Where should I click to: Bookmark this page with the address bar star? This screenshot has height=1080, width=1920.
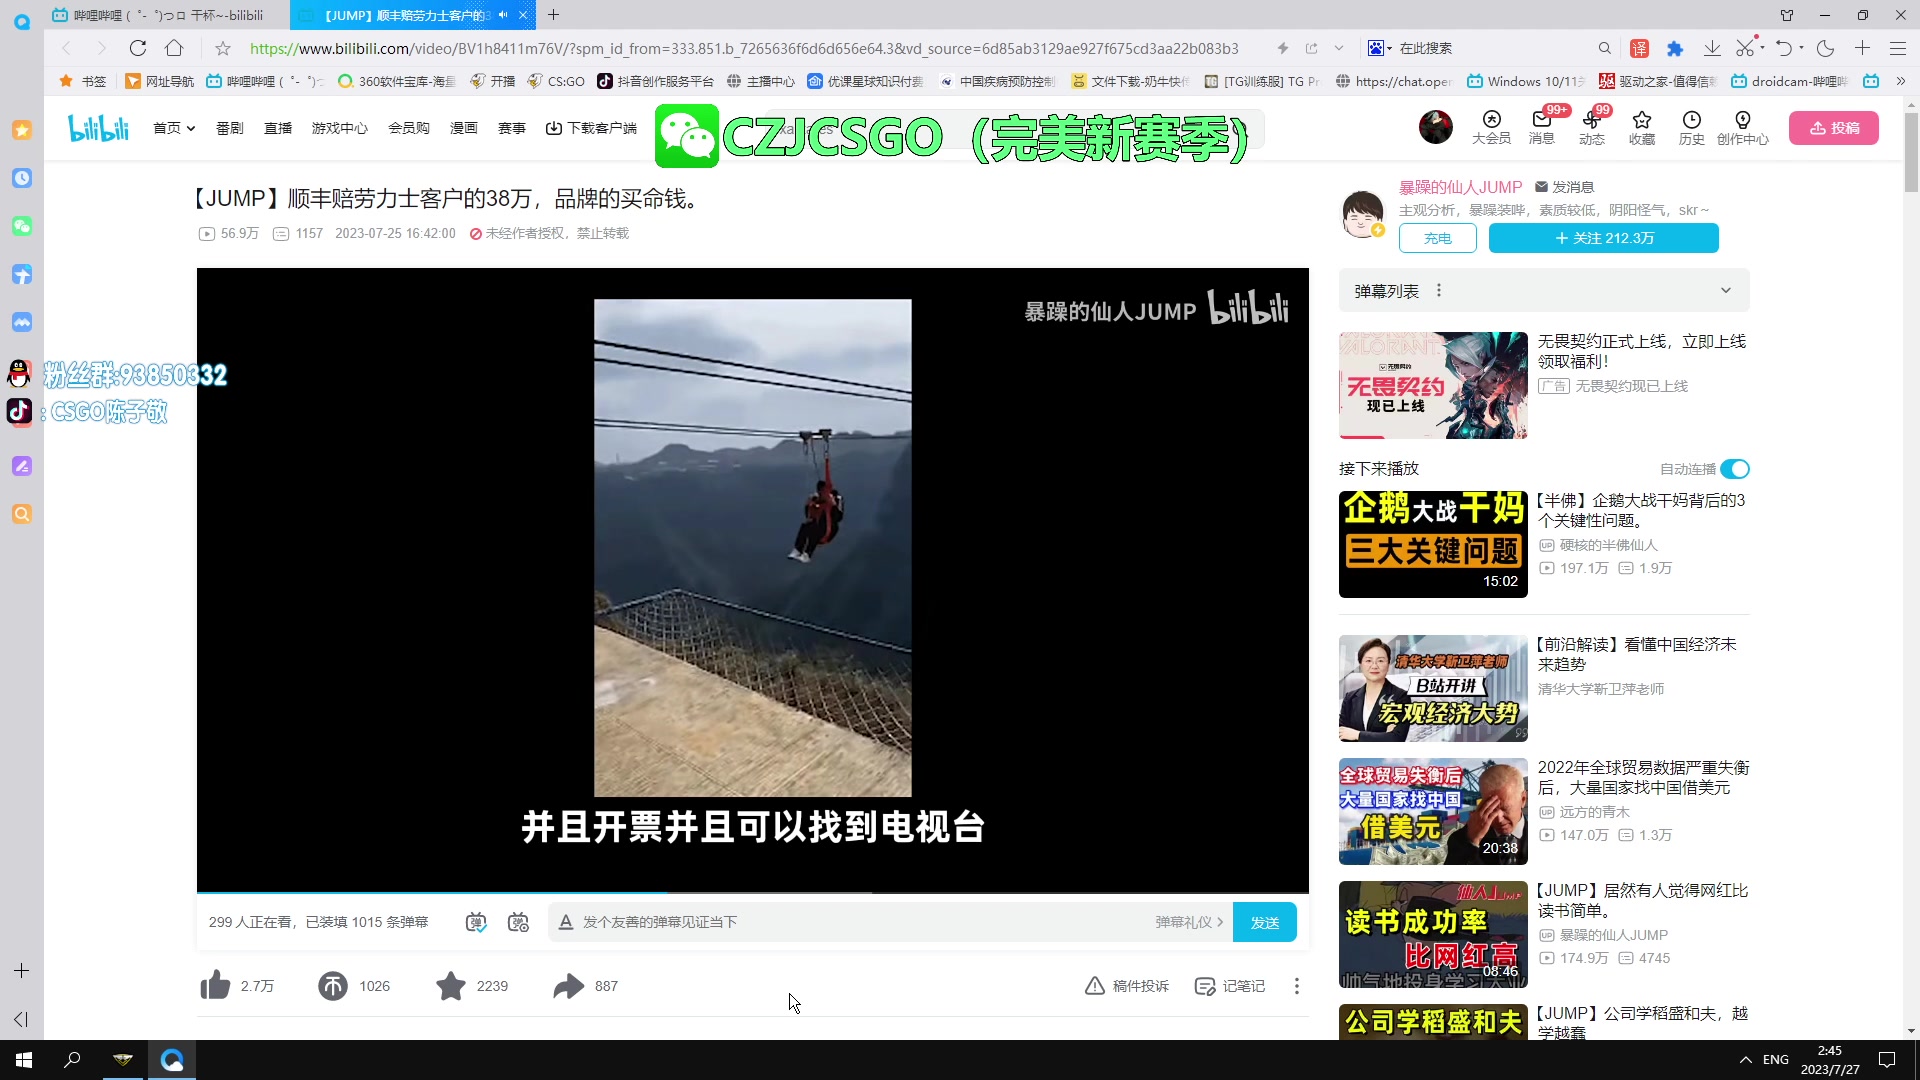tap(223, 48)
